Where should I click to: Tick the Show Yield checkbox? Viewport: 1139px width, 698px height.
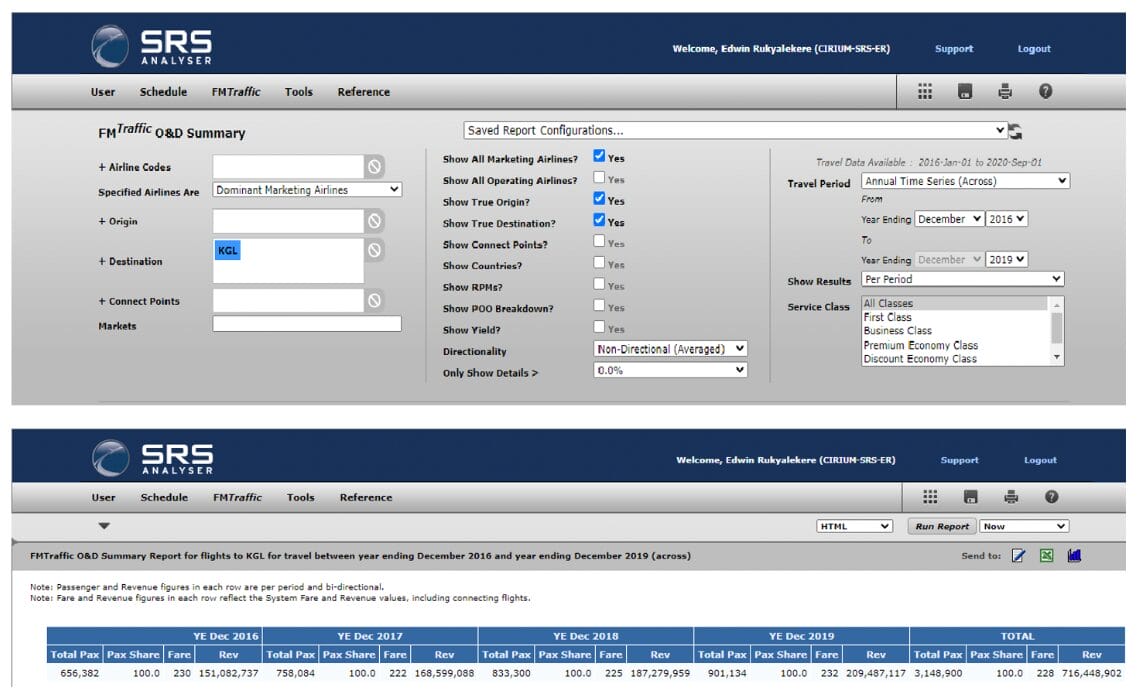tap(599, 327)
